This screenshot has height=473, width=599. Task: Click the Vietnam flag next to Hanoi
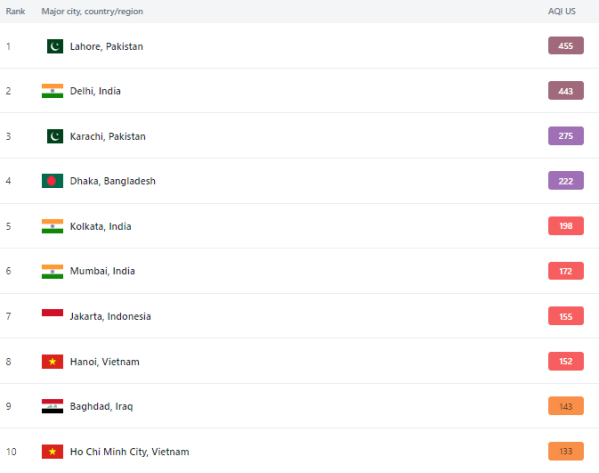[x=52, y=361]
